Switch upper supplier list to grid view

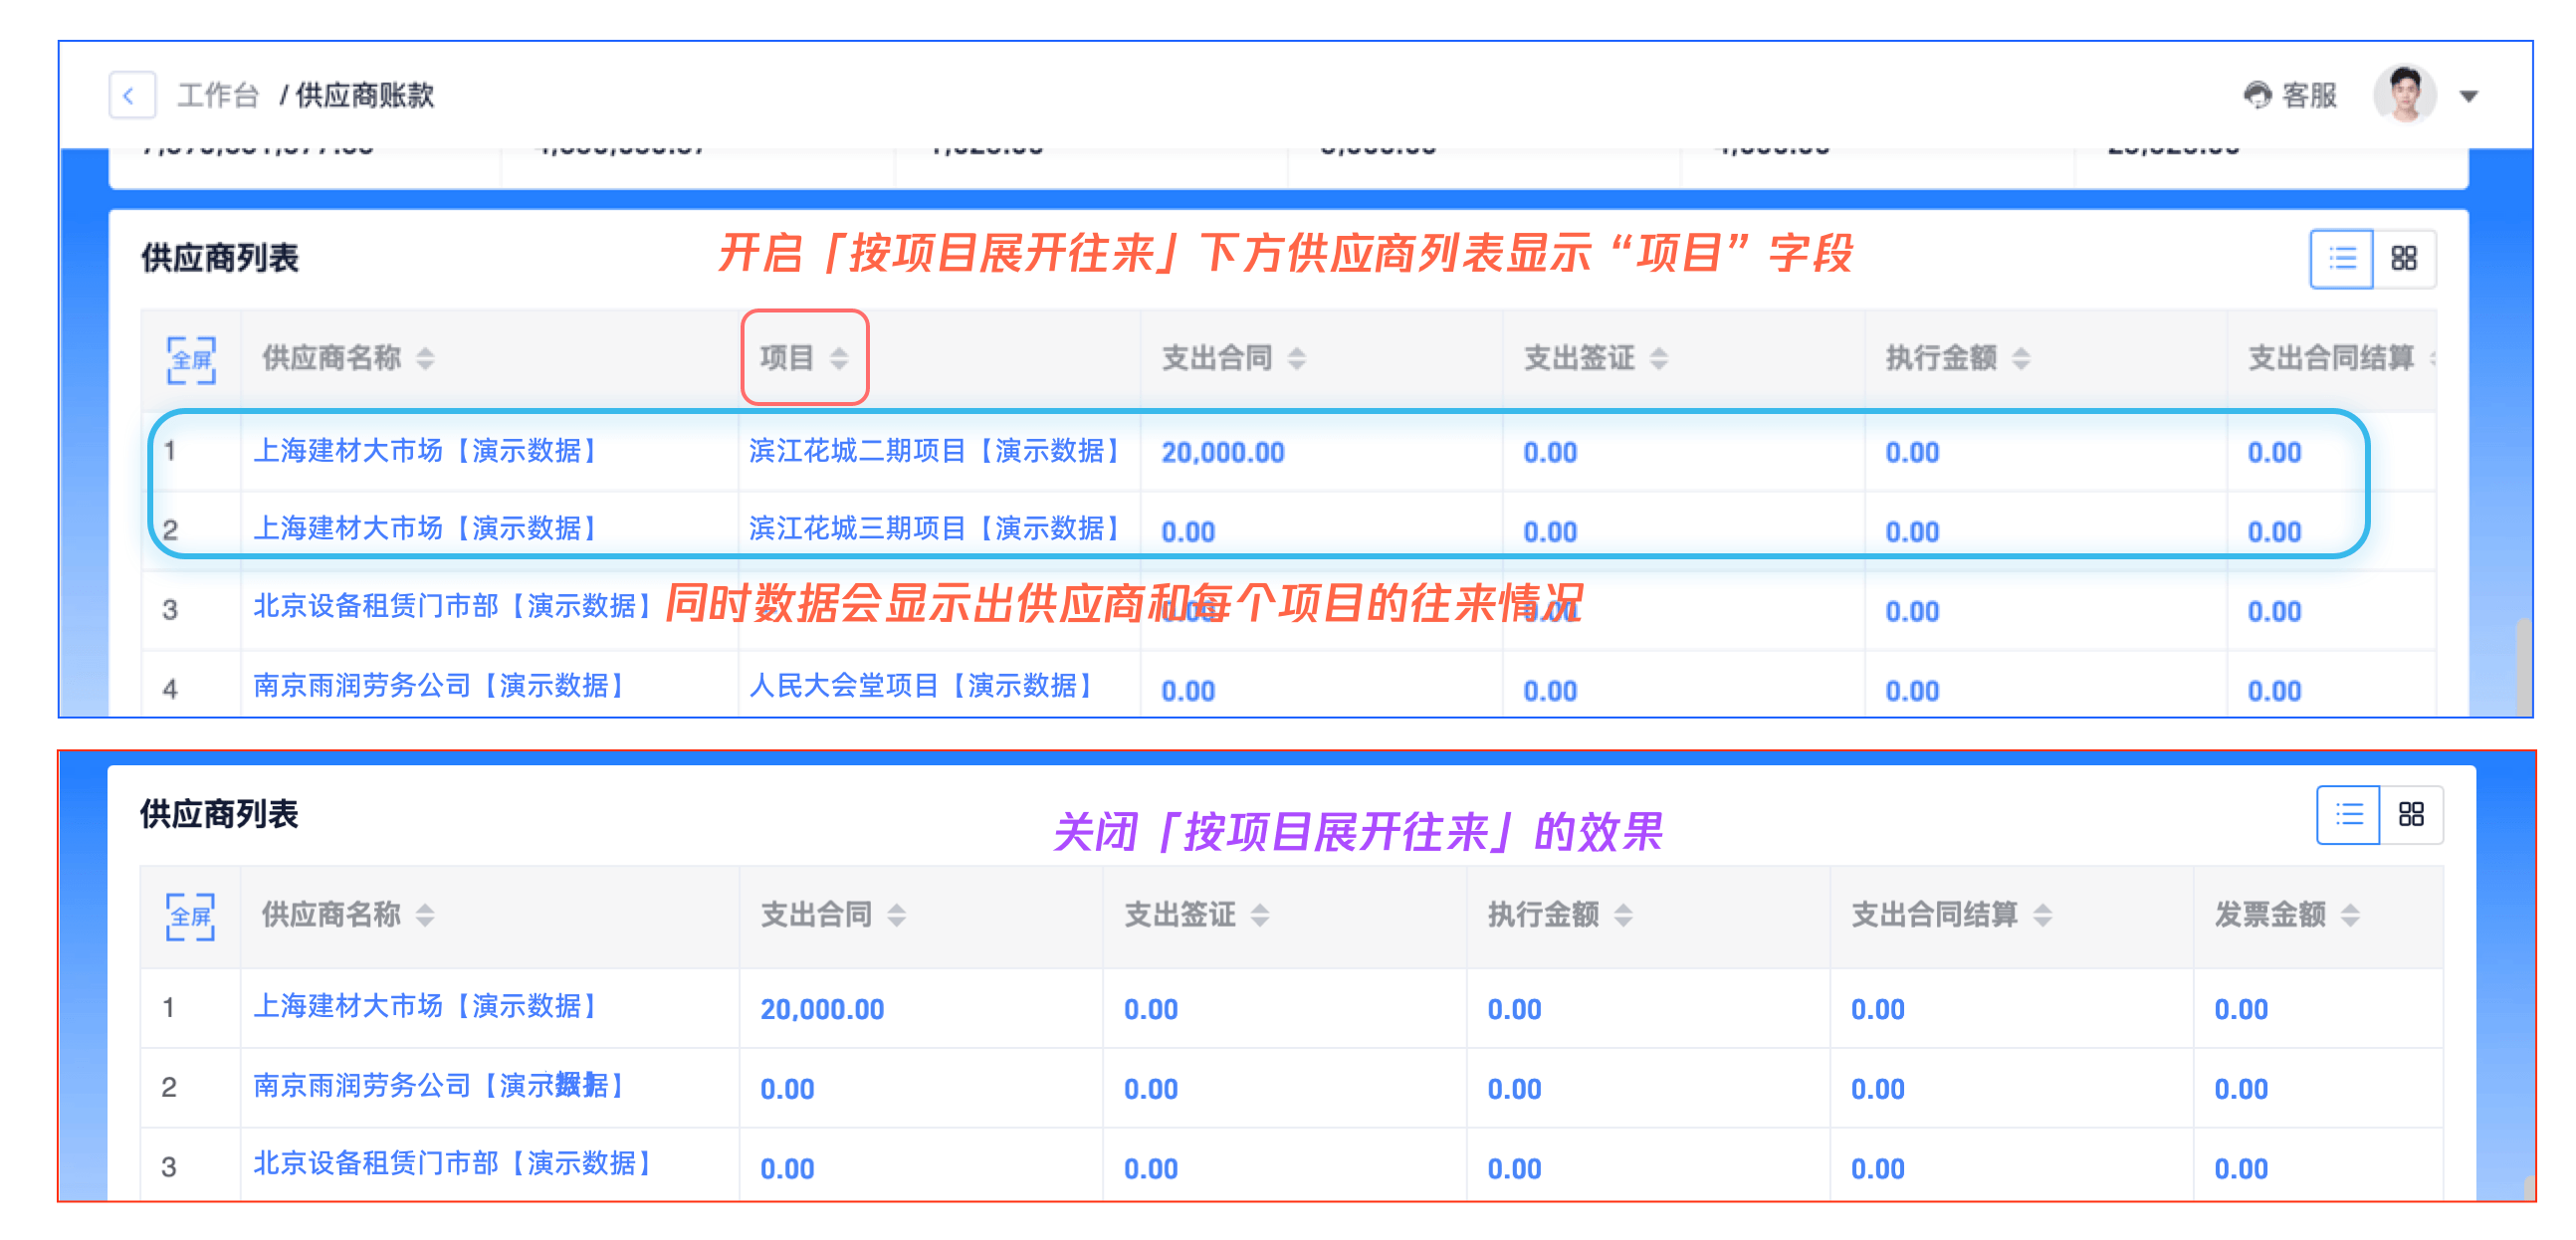pyautogui.click(x=2403, y=259)
